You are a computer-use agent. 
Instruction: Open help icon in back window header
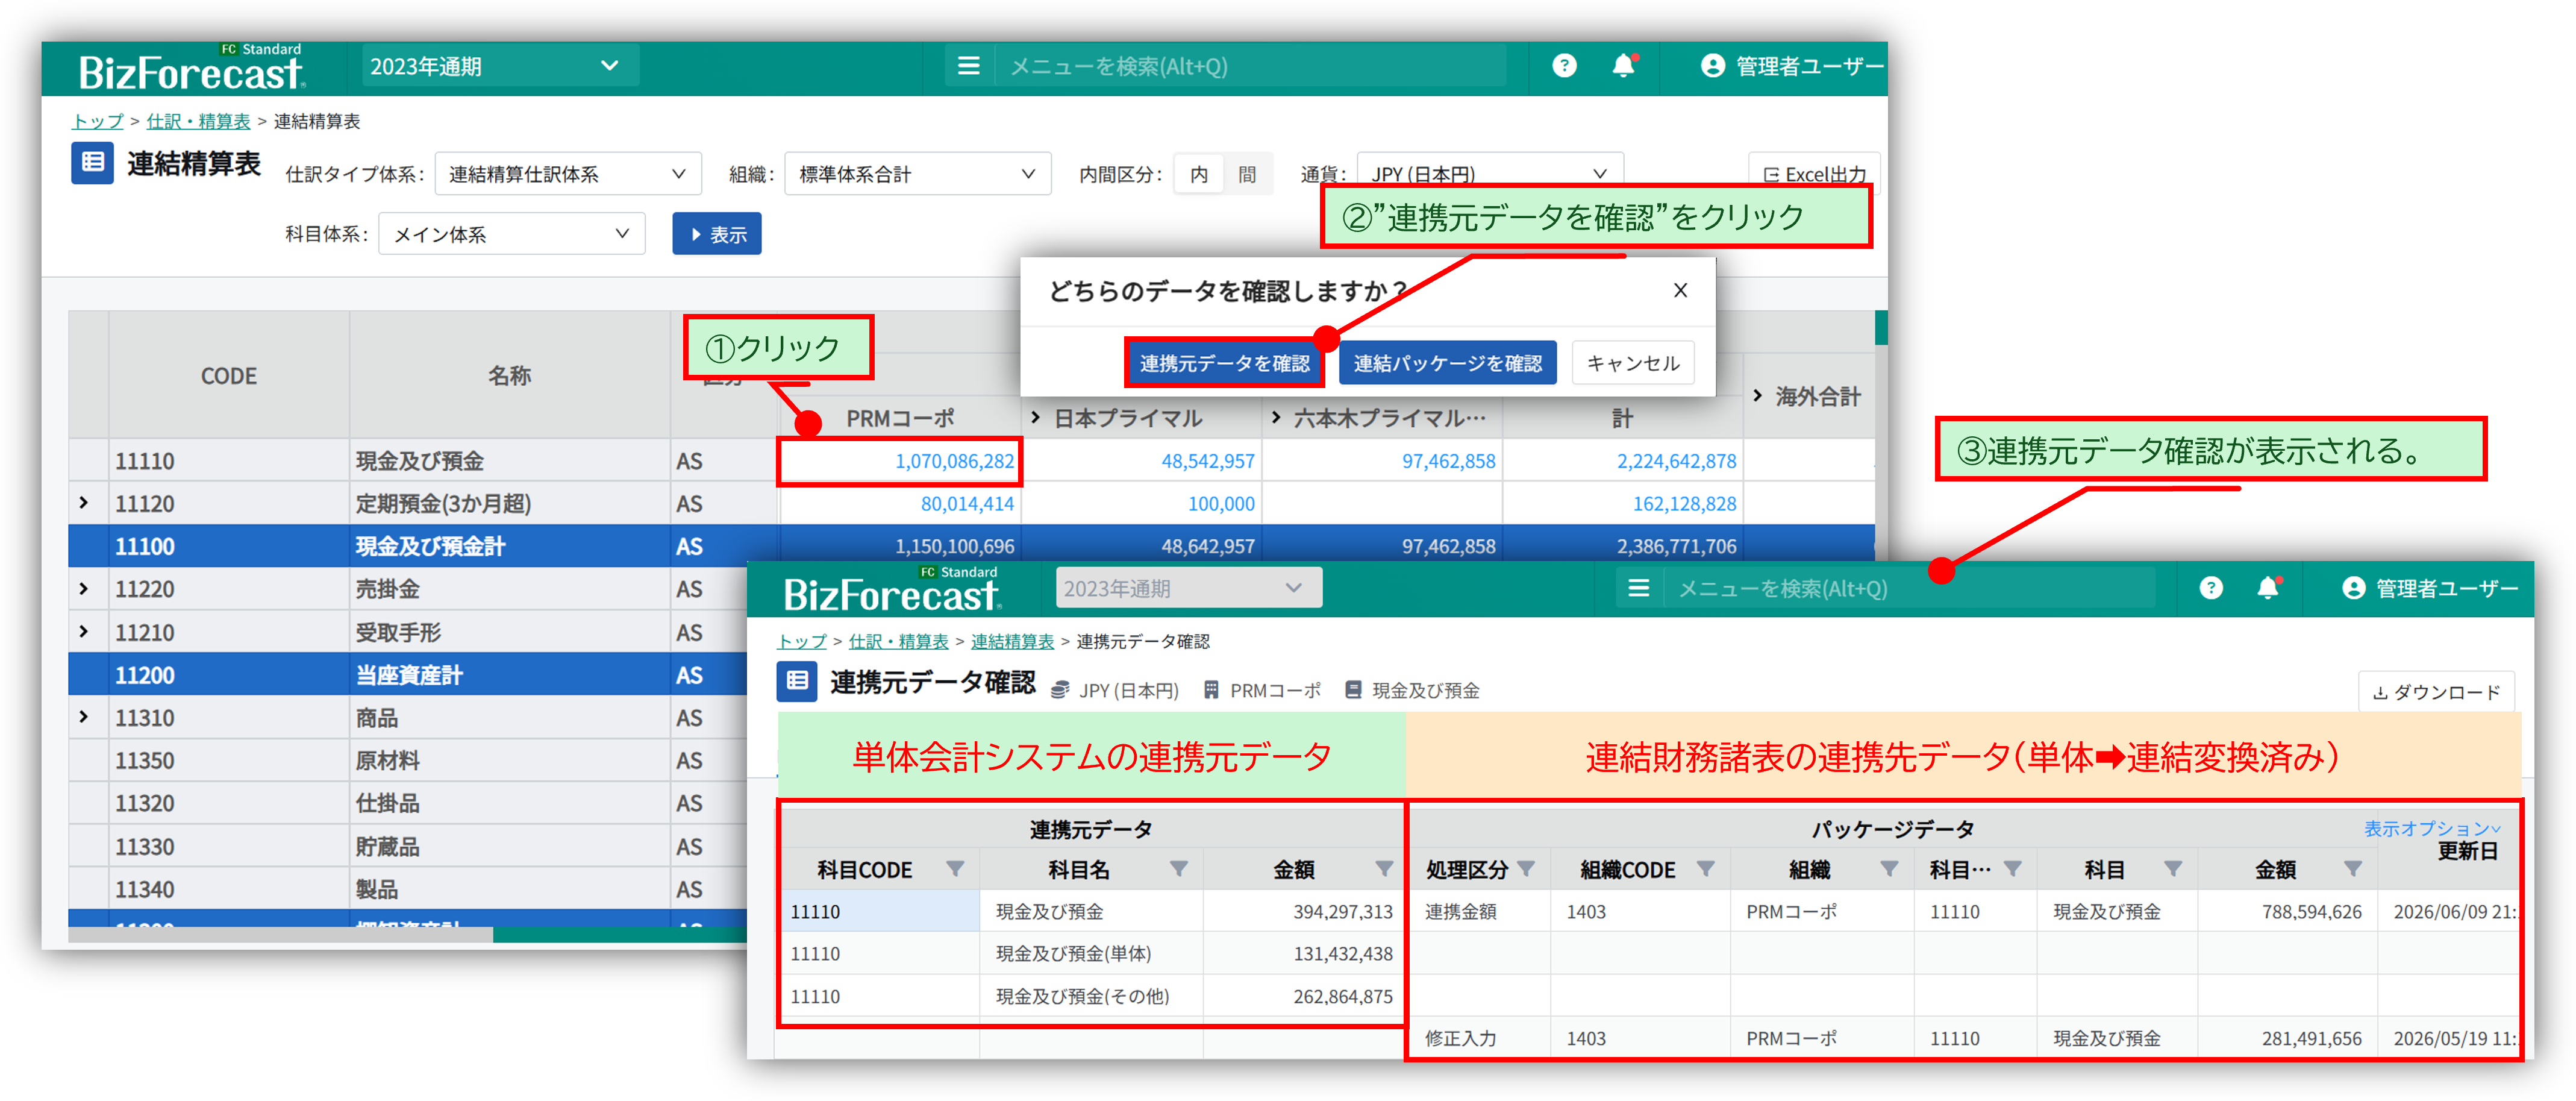coord(1564,66)
